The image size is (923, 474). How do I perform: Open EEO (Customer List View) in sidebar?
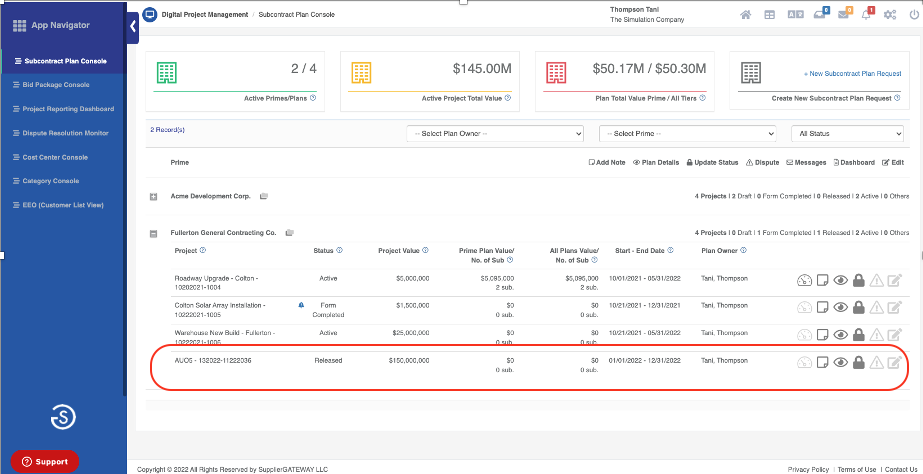point(63,205)
